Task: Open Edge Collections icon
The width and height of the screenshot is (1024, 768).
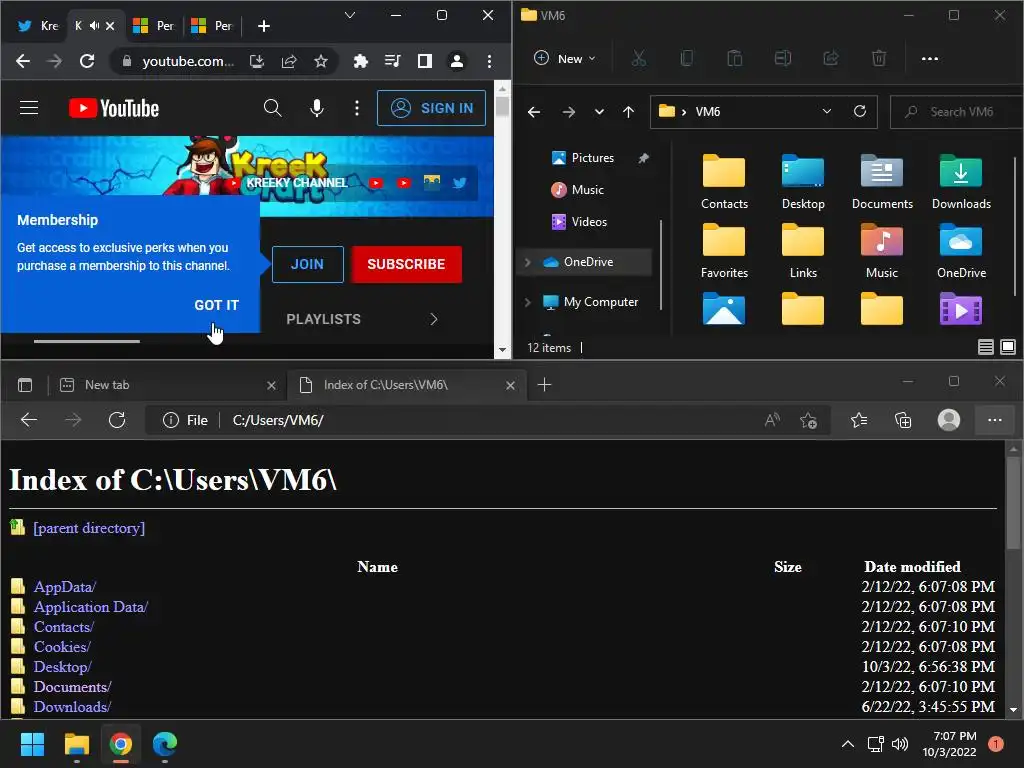Action: pos(903,421)
